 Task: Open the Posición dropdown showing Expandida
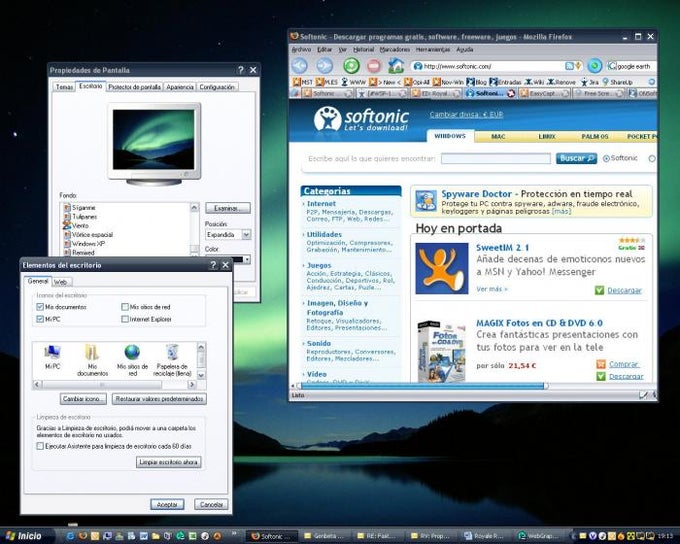228,235
